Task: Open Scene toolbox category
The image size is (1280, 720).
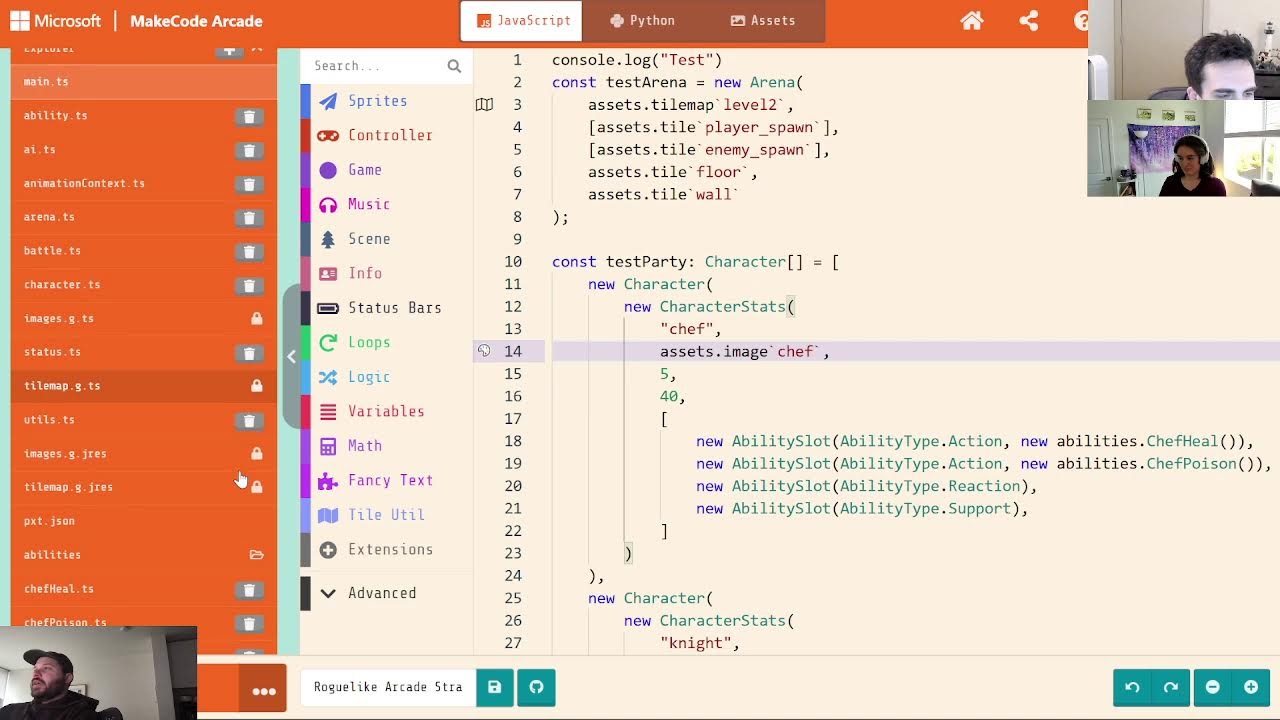Action: click(x=386, y=239)
